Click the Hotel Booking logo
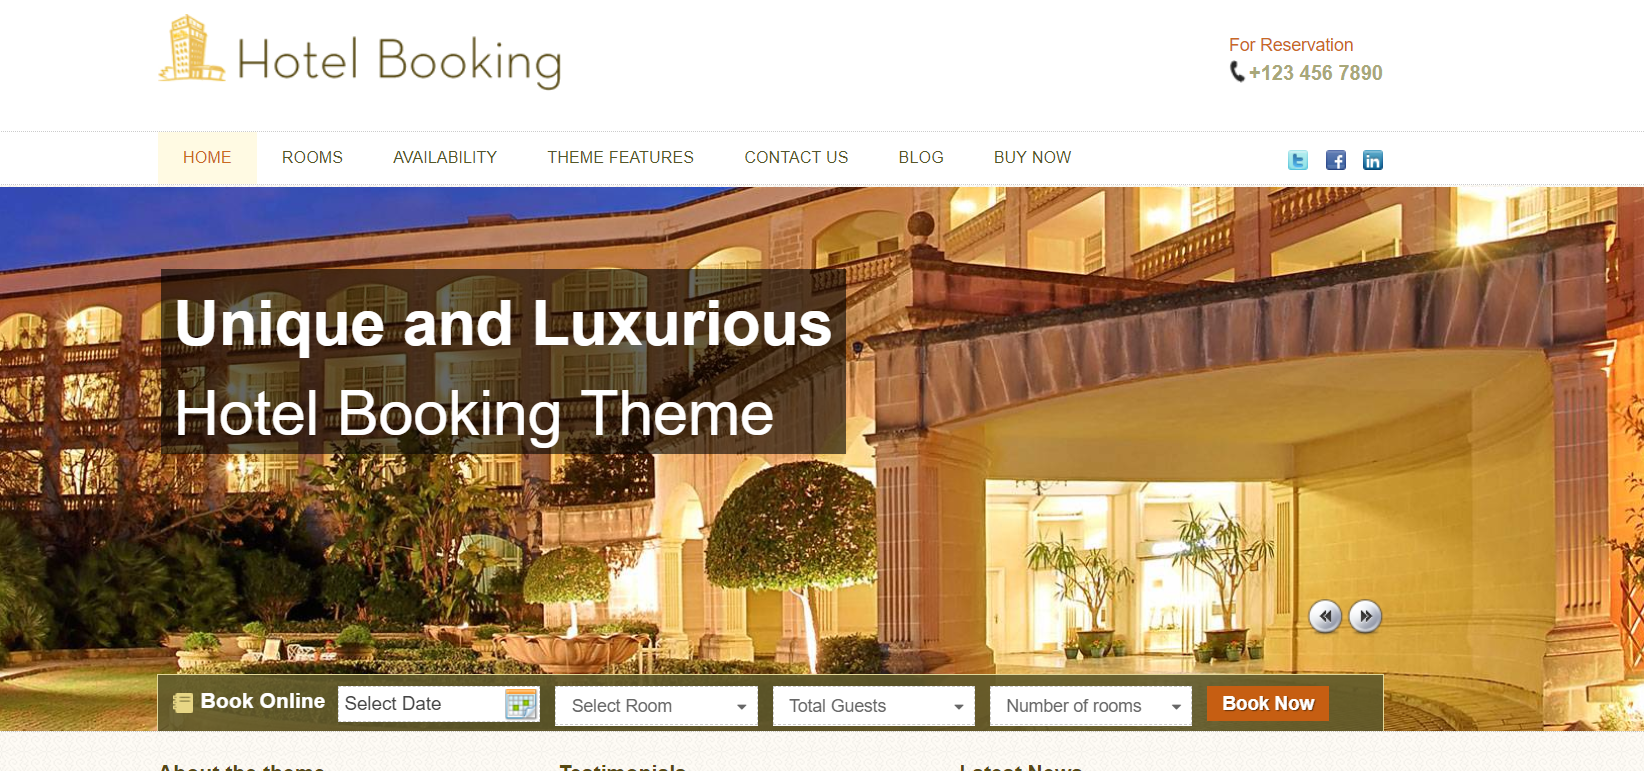Image resolution: width=1644 pixels, height=771 pixels. tap(360, 52)
